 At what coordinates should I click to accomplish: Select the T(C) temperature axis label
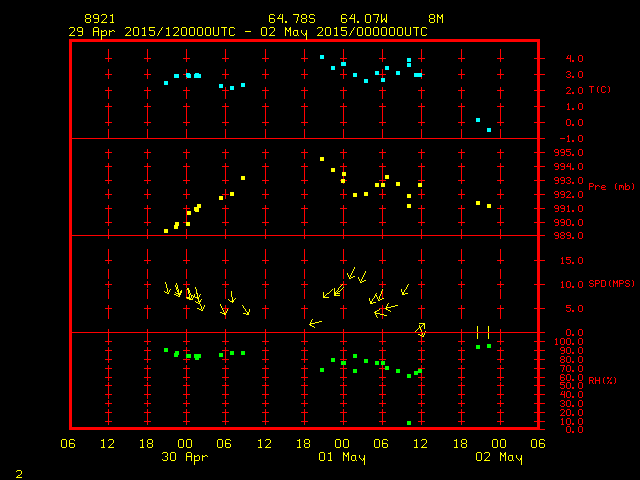click(x=599, y=90)
